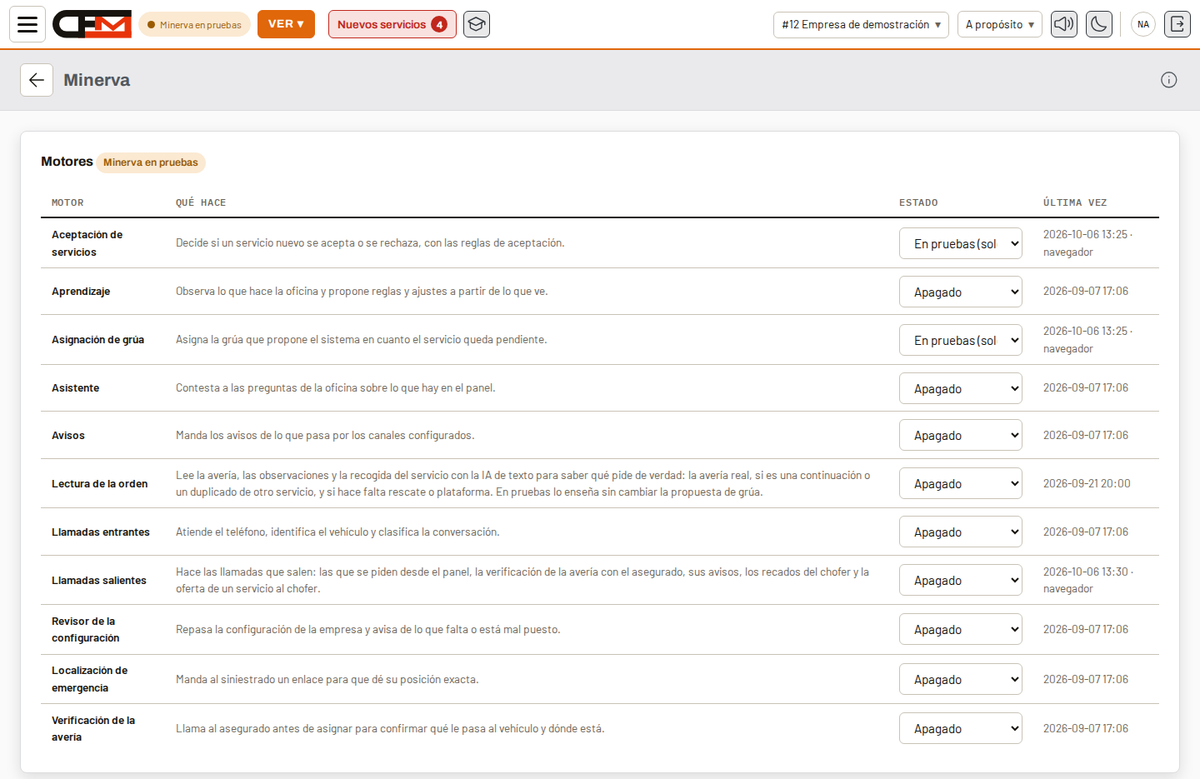This screenshot has height=779, width=1200.
Task: Open the A propósito dropdown
Action: tap(1000, 24)
